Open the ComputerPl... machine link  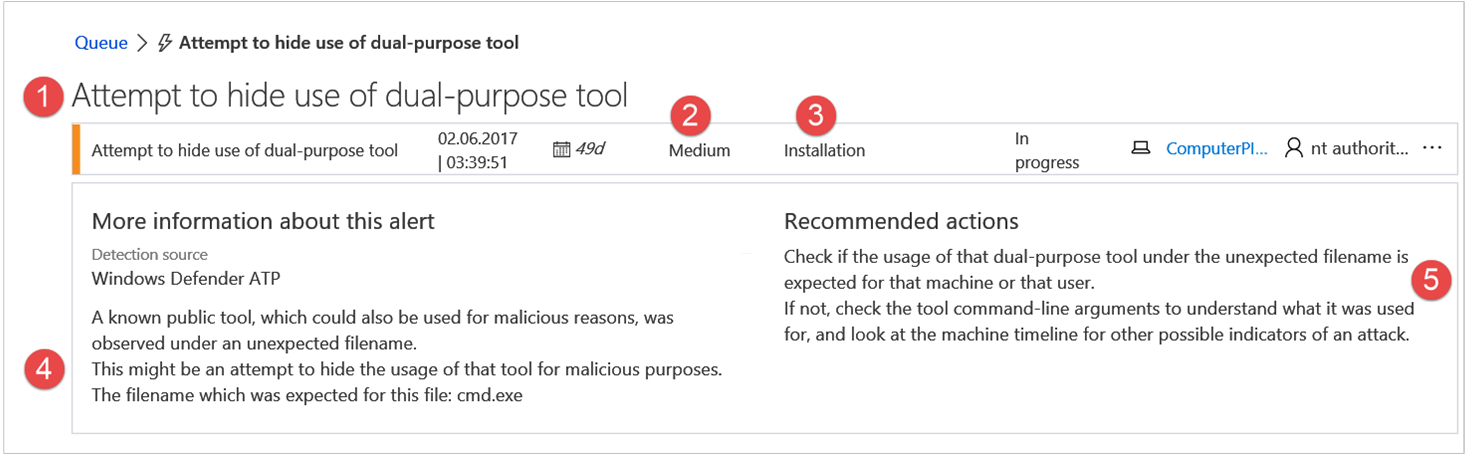point(1216,149)
